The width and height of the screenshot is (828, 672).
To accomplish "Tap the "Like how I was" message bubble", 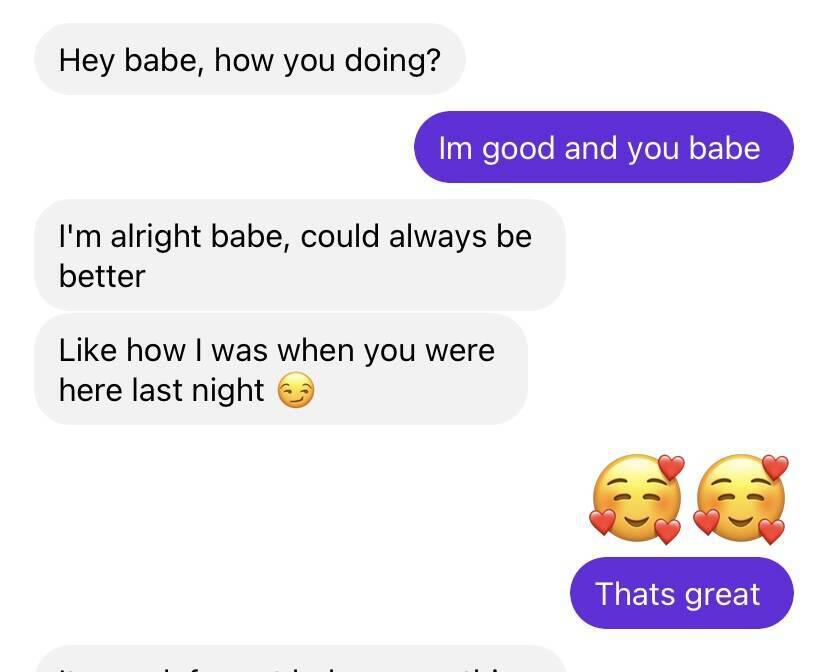I will point(280,370).
